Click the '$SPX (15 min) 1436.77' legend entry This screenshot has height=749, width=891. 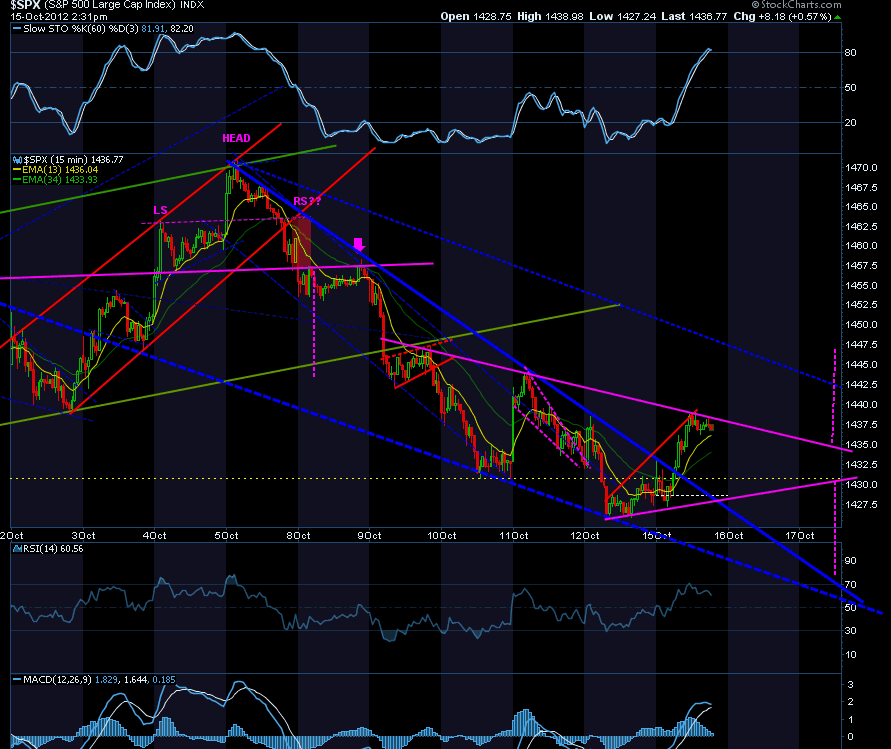[x=73, y=160]
